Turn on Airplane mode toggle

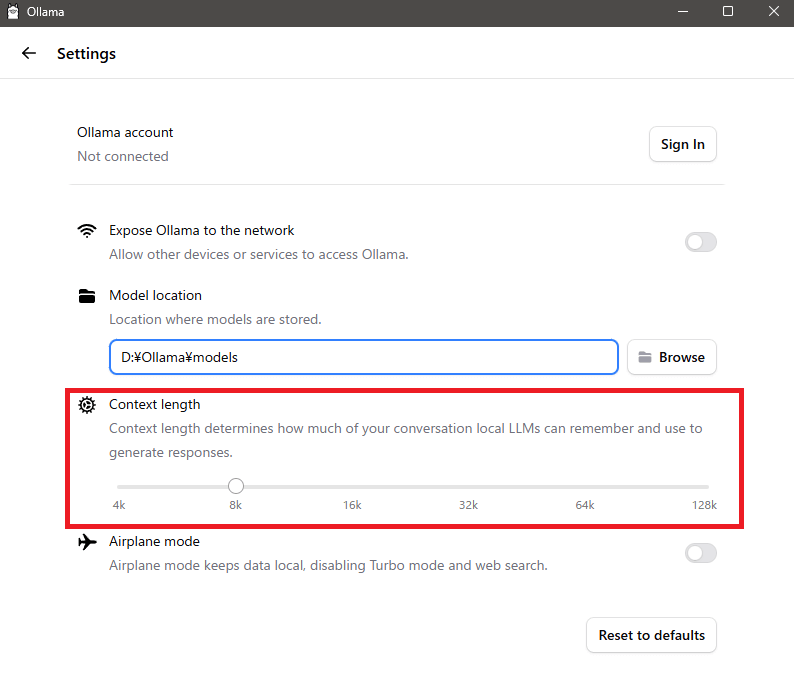pos(701,553)
